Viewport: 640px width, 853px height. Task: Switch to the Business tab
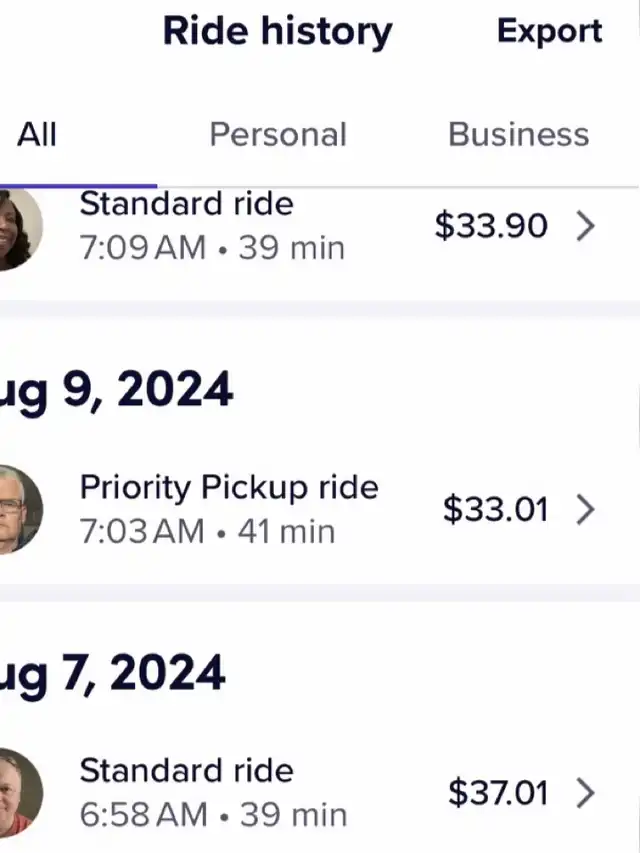pyautogui.click(x=518, y=135)
